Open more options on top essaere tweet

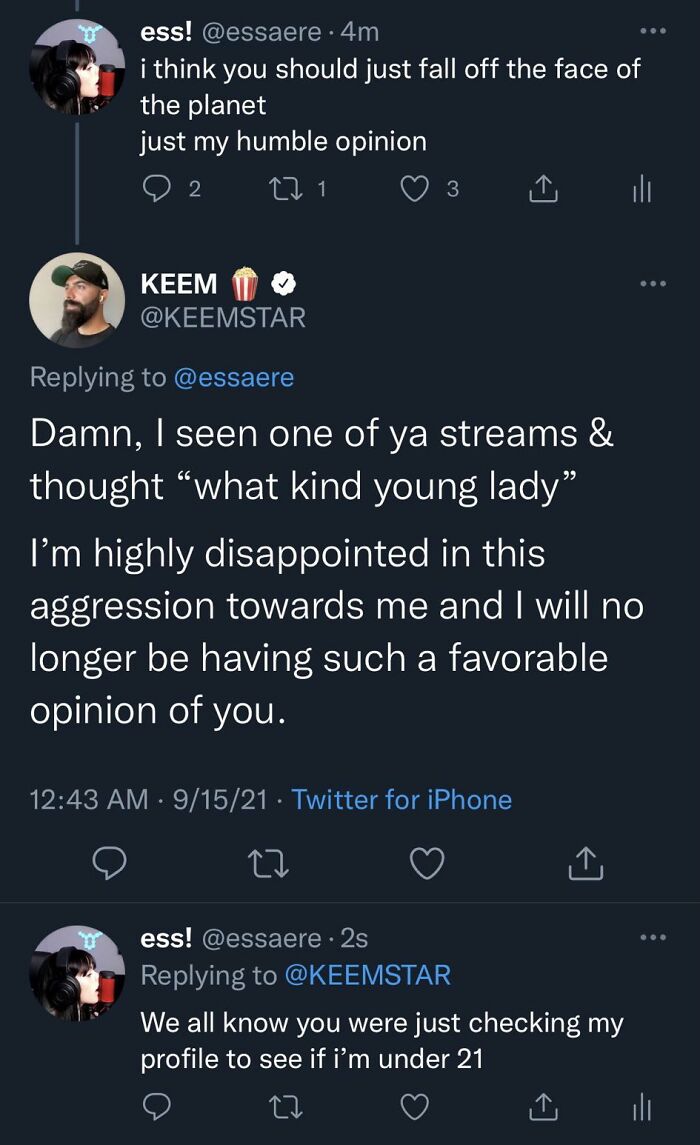click(652, 30)
